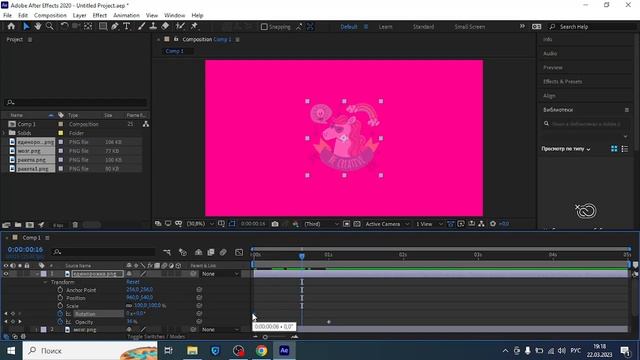Screen dimensions: 640x360
Task: Open the viewer magnification dropdown
Action: (x=200, y=224)
